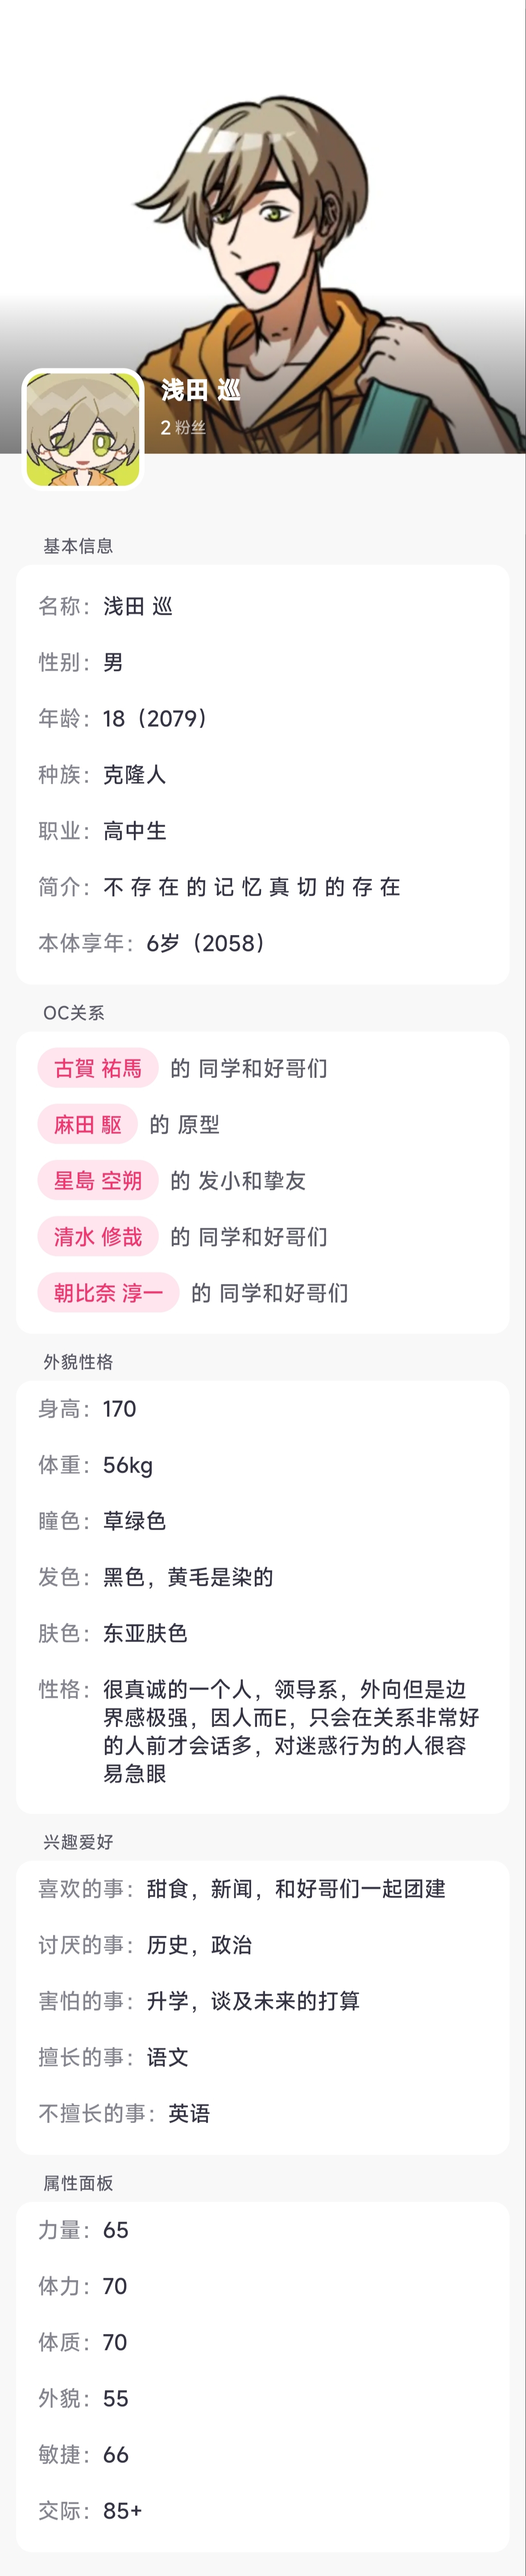This screenshot has height=2576, width=526.
Task: Select the 兴趣爱好 section heading
Action: pos(78,1842)
